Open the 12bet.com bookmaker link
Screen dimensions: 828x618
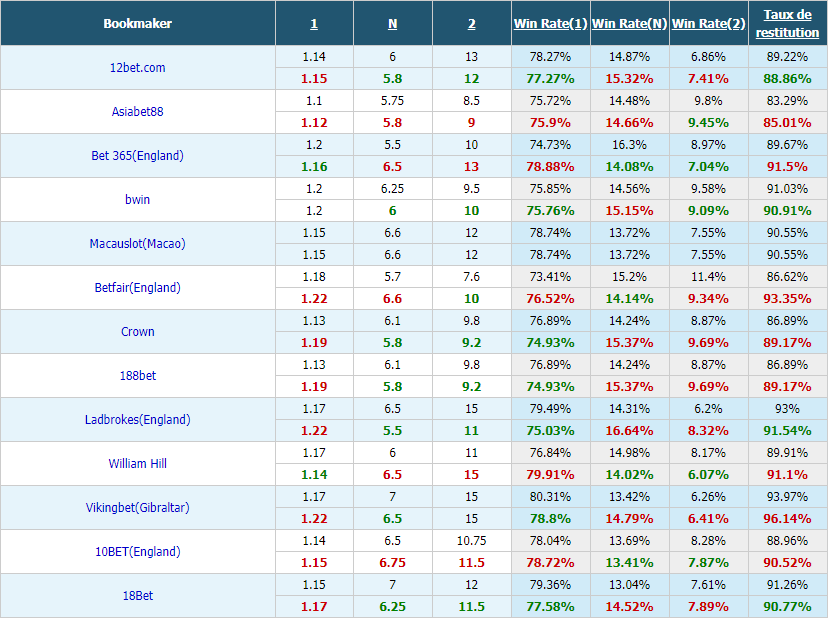pyautogui.click(x=137, y=68)
